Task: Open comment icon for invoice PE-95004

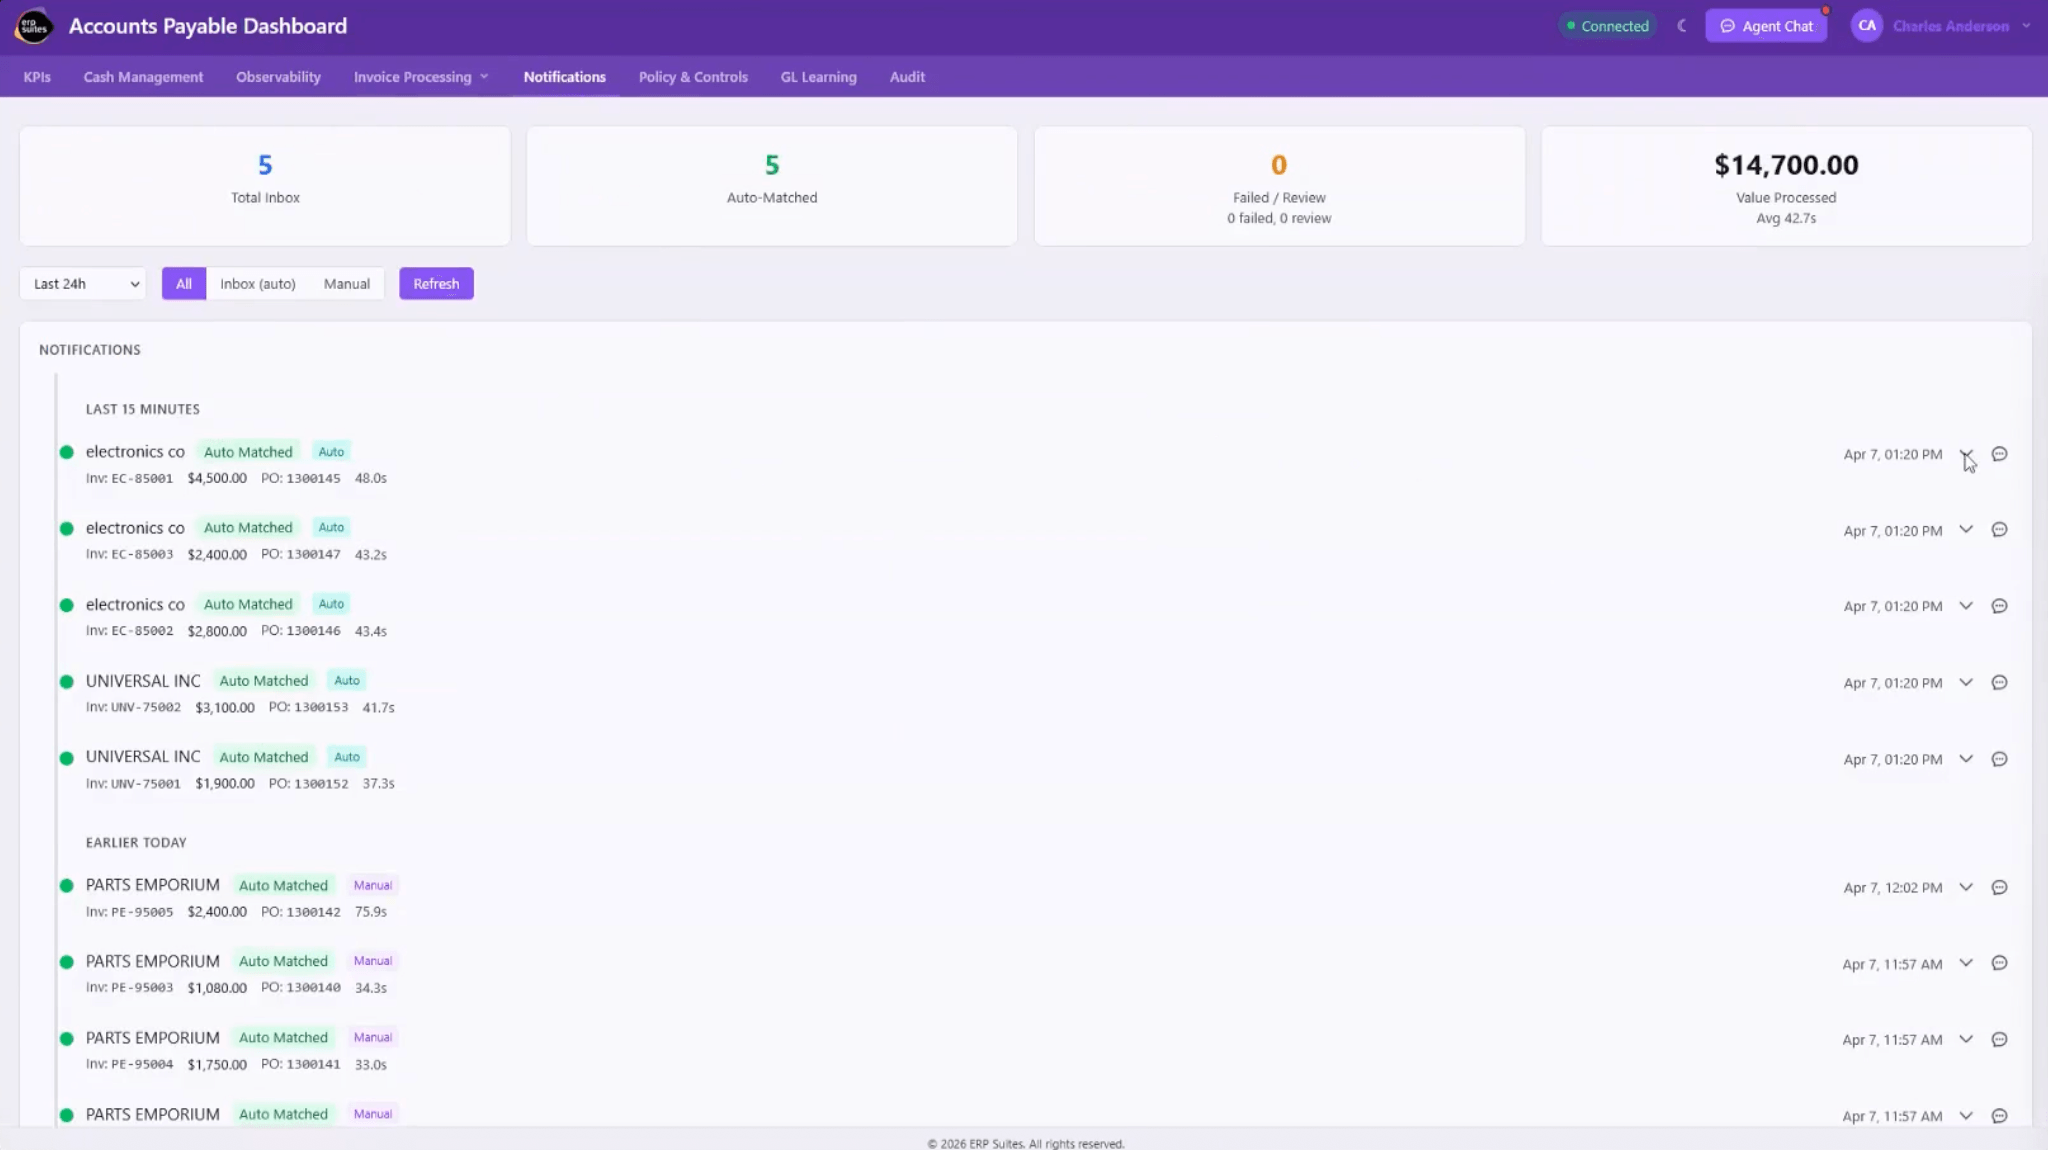Action: tap(1999, 1040)
